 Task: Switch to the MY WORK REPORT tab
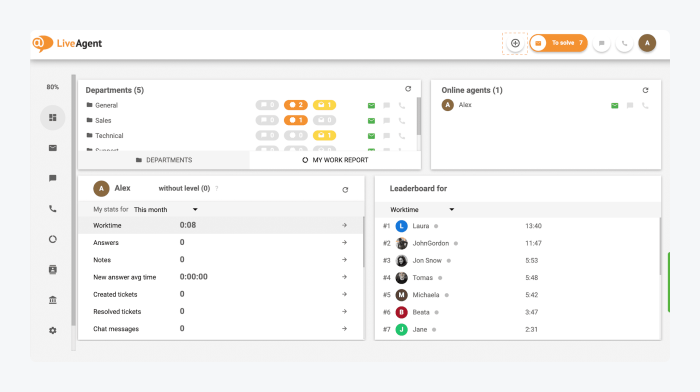[x=335, y=160]
